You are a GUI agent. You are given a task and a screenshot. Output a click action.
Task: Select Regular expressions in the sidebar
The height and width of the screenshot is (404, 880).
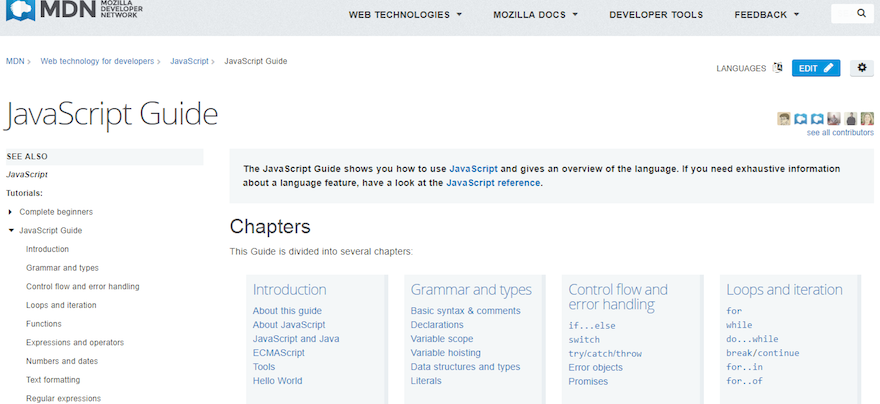point(63,398)
